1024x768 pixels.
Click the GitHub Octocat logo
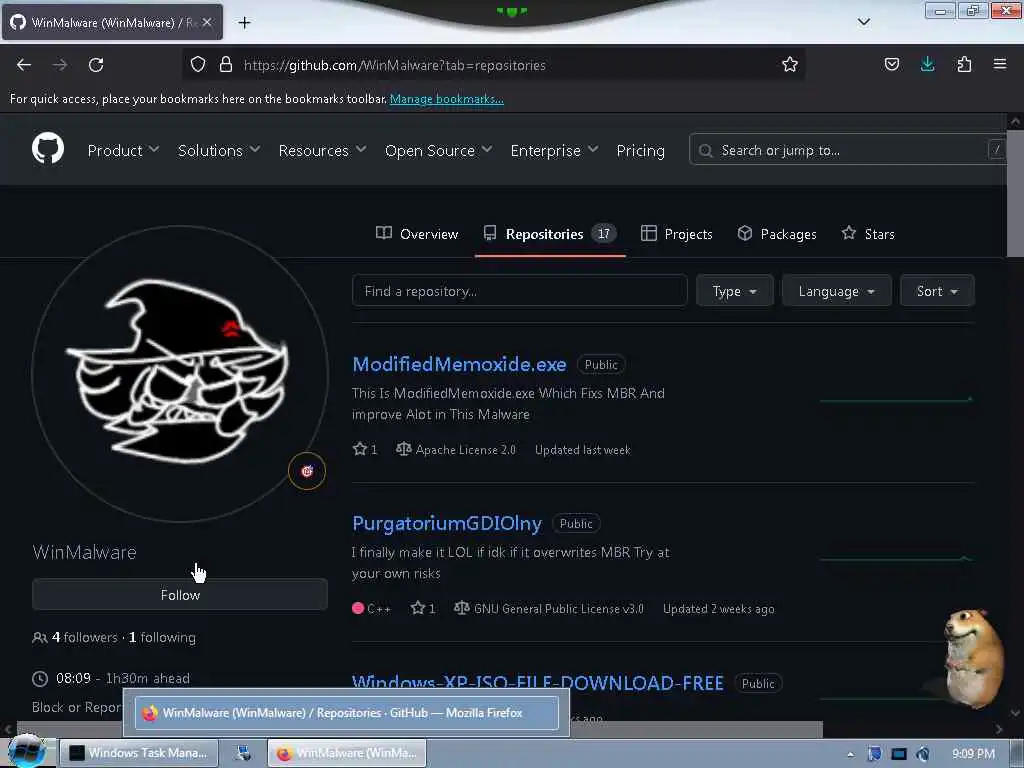pyautogui.click(x=48, y=148)
